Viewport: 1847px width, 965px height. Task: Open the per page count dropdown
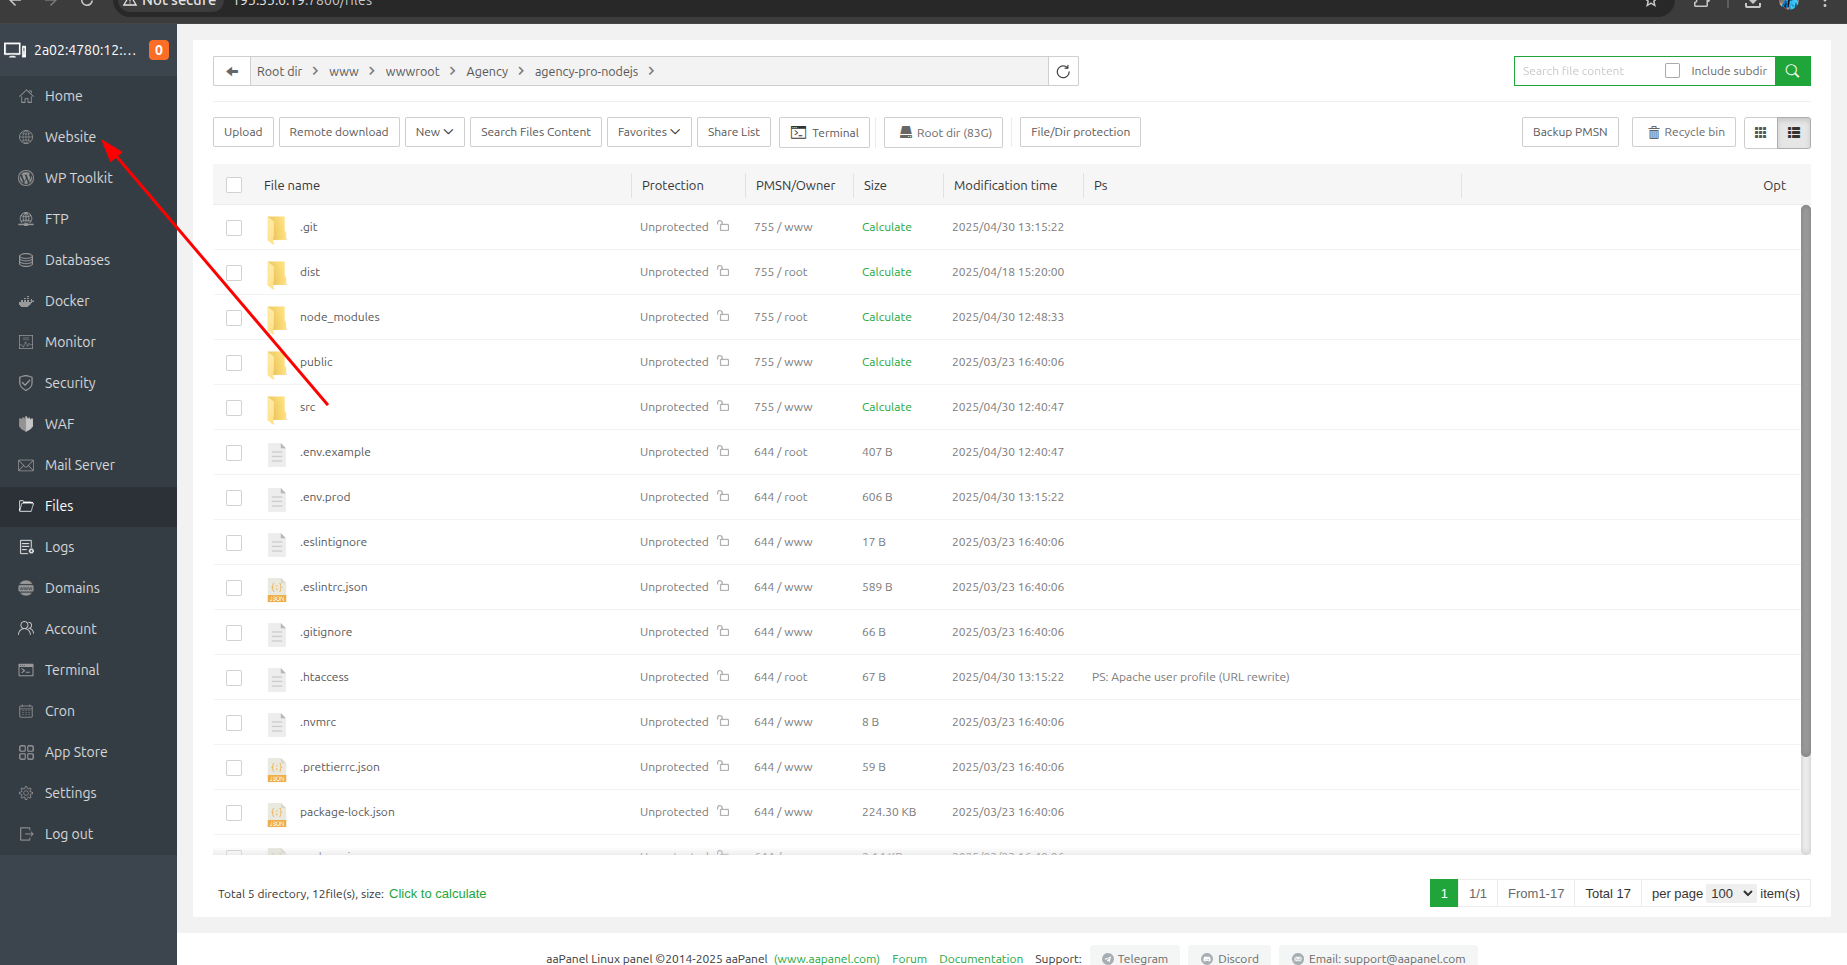pyautogui.click(x=1731, y=894)
